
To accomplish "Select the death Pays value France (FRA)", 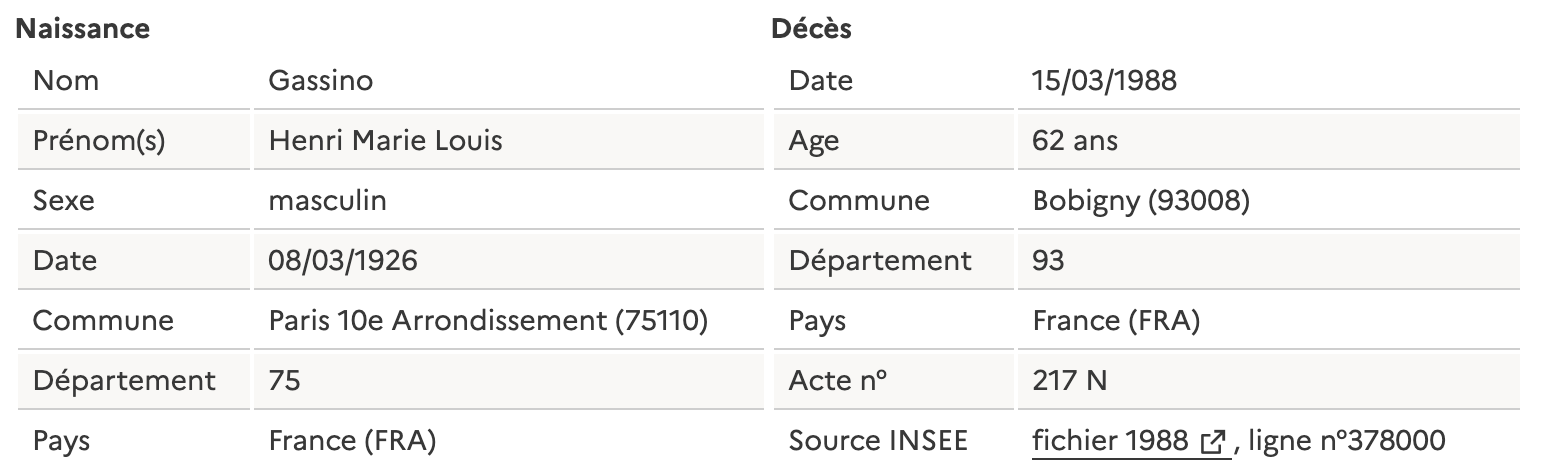I will [1116, 320].
